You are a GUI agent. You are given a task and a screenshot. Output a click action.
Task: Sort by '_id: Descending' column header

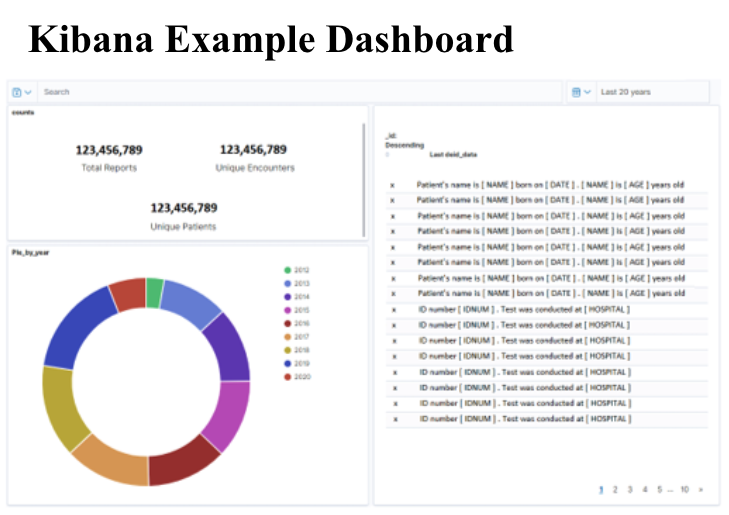[404, 140]
